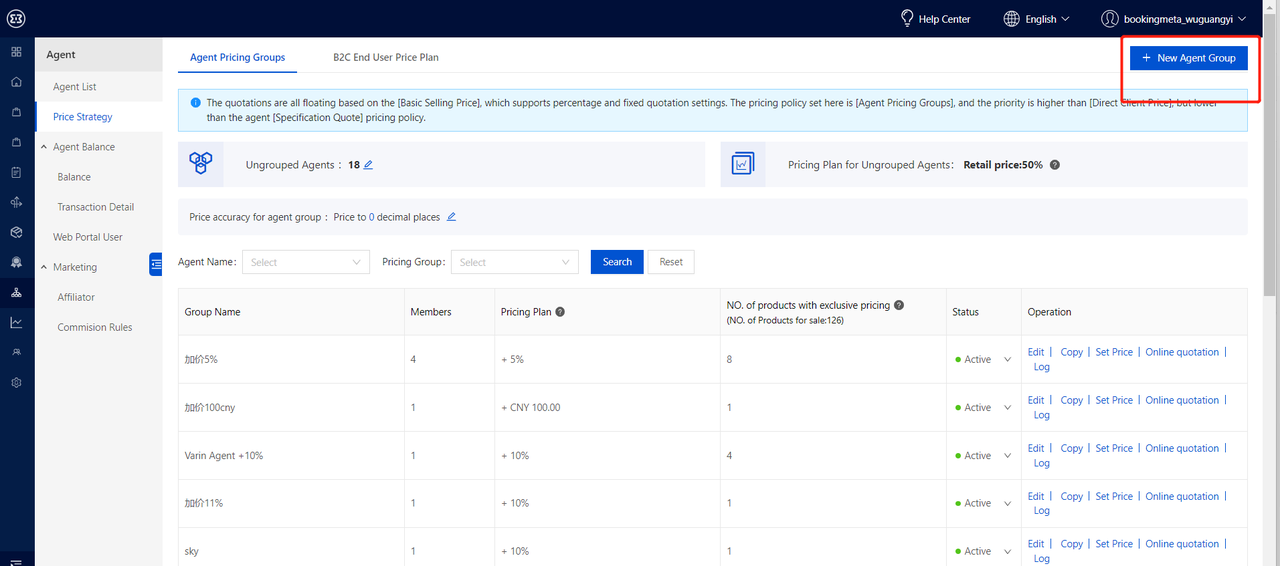Click Set Price for Varin Agent +10%
This screenshot has height=566, width=1280.
point(1113,448)
